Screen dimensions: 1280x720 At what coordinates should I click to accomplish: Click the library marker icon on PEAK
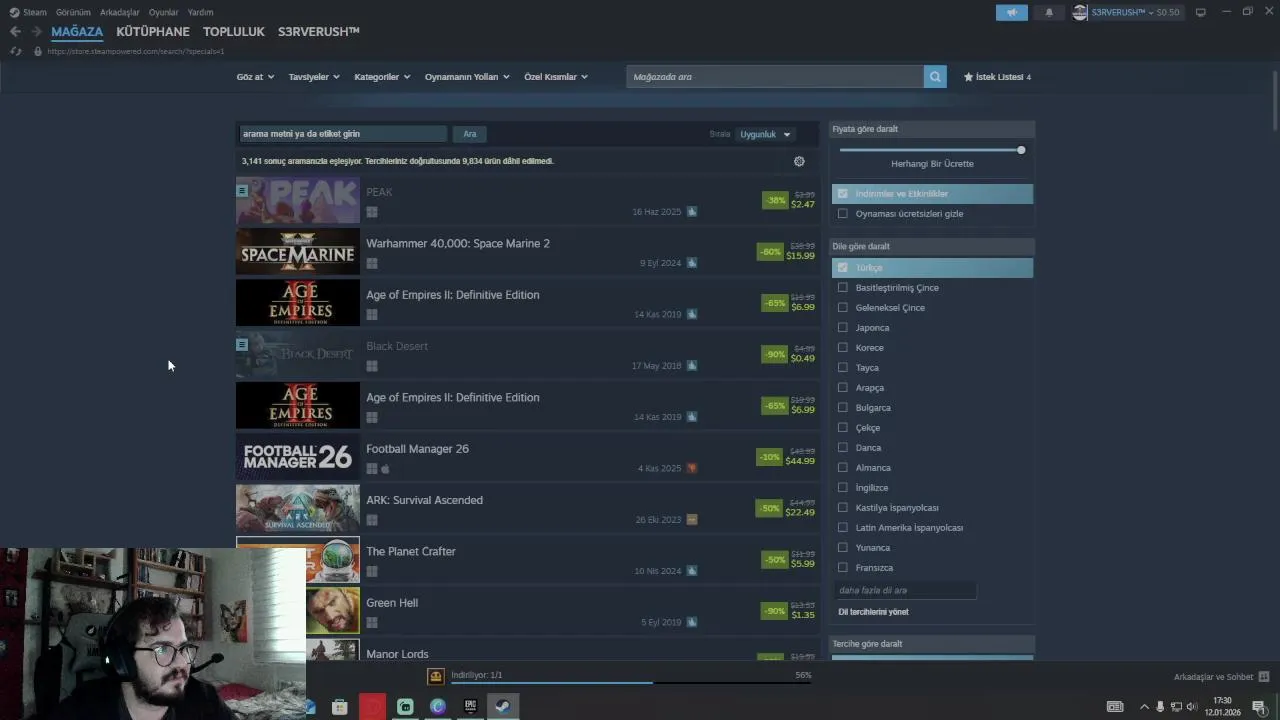tap(242, 190)
